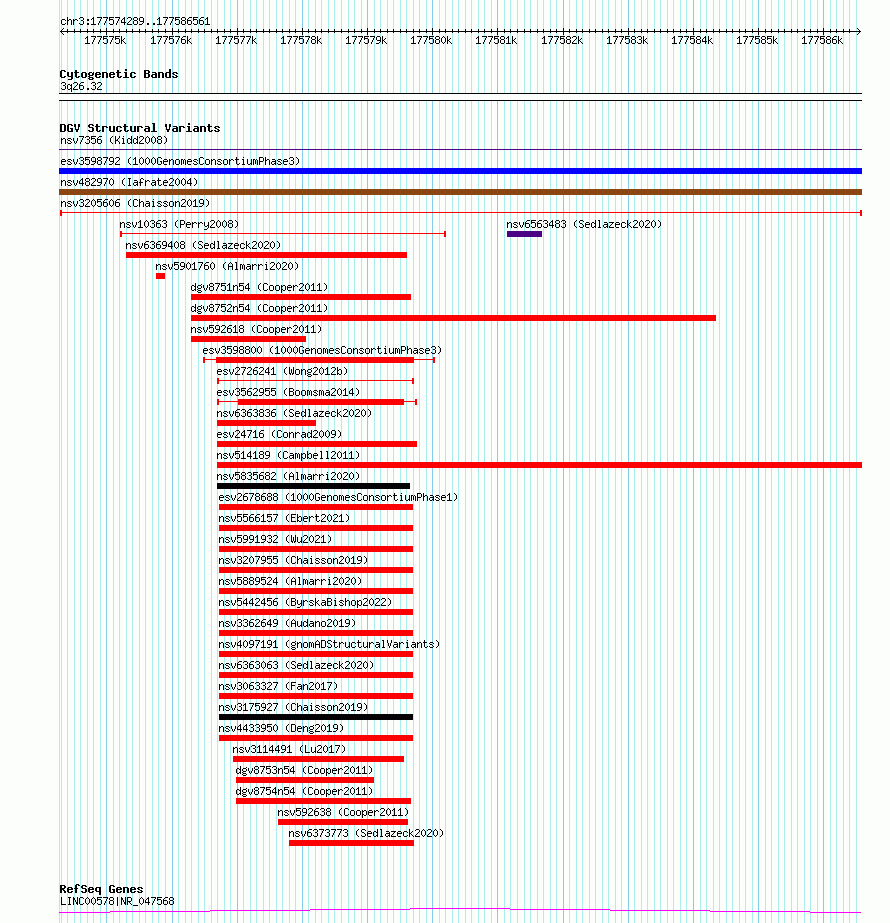Click the 177575k ruler position
This screenshot has height=923, width=890.
[x=105, y=40]
